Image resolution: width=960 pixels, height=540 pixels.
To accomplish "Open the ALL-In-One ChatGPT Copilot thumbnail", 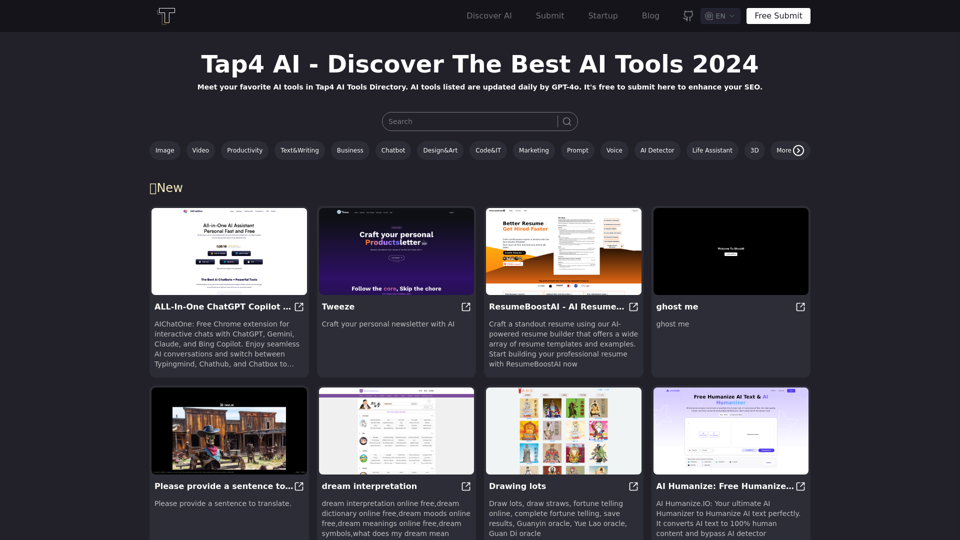I will click(229, 251).
